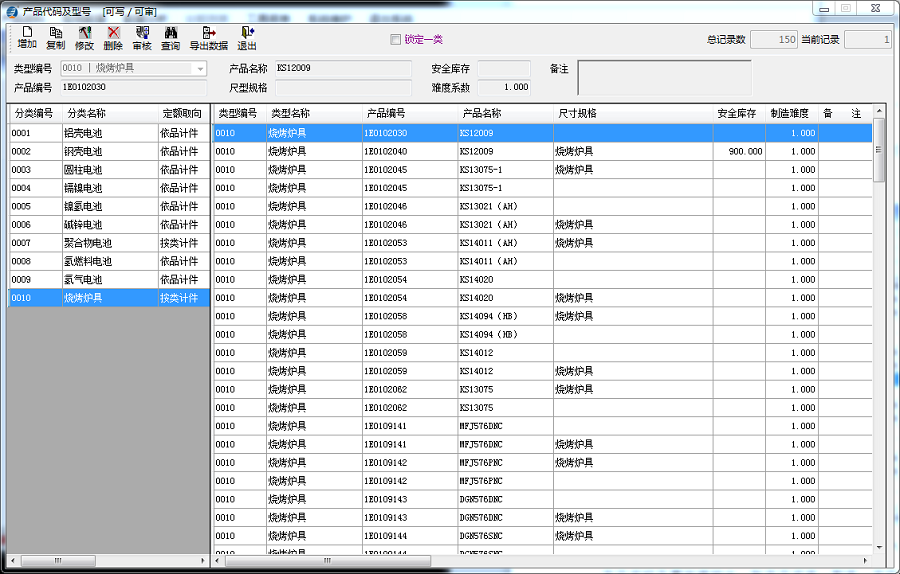Open the 类型编号 dropdown list

pyautogui.click(x=200, y=69)
